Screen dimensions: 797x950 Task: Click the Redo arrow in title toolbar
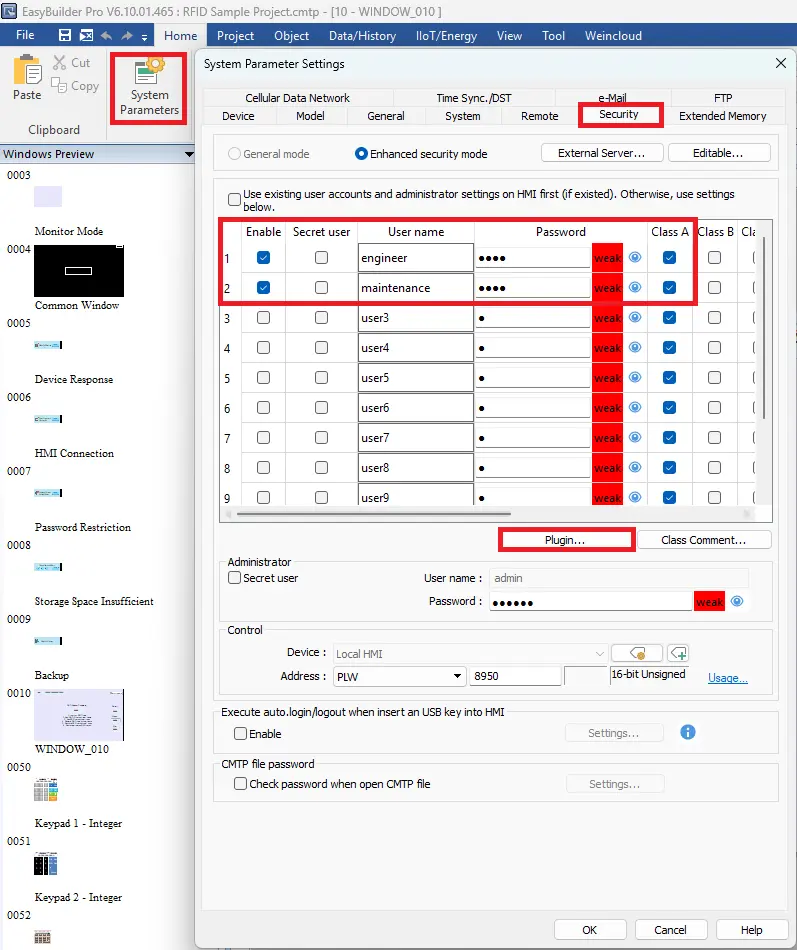127,36
